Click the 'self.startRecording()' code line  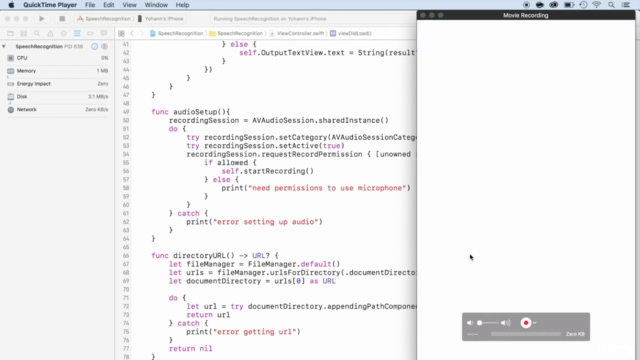[267, 171]
